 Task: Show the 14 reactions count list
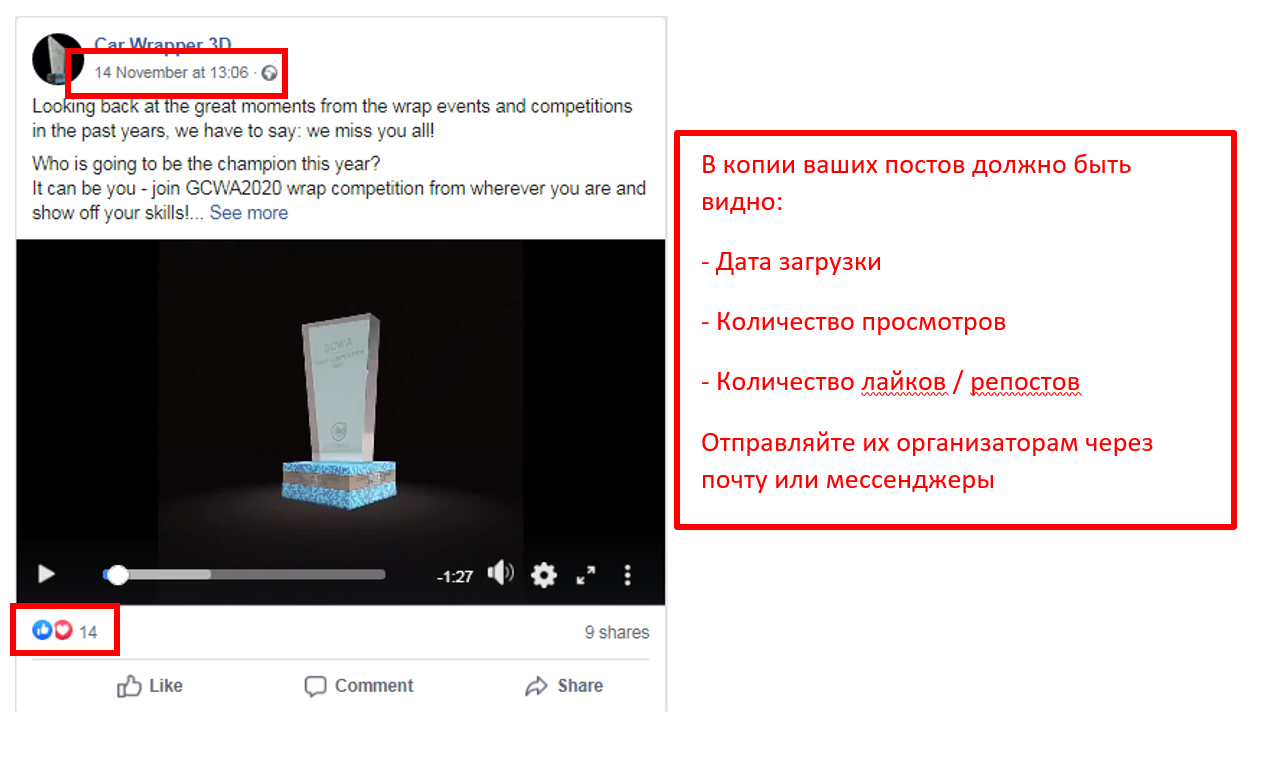point(89,632)
